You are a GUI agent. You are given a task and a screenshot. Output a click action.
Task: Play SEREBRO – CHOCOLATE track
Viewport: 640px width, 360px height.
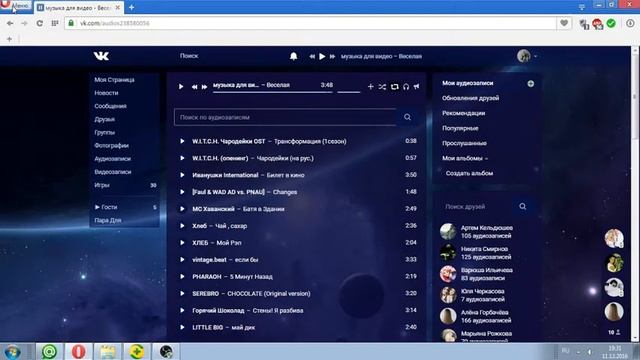pos(182,293)
